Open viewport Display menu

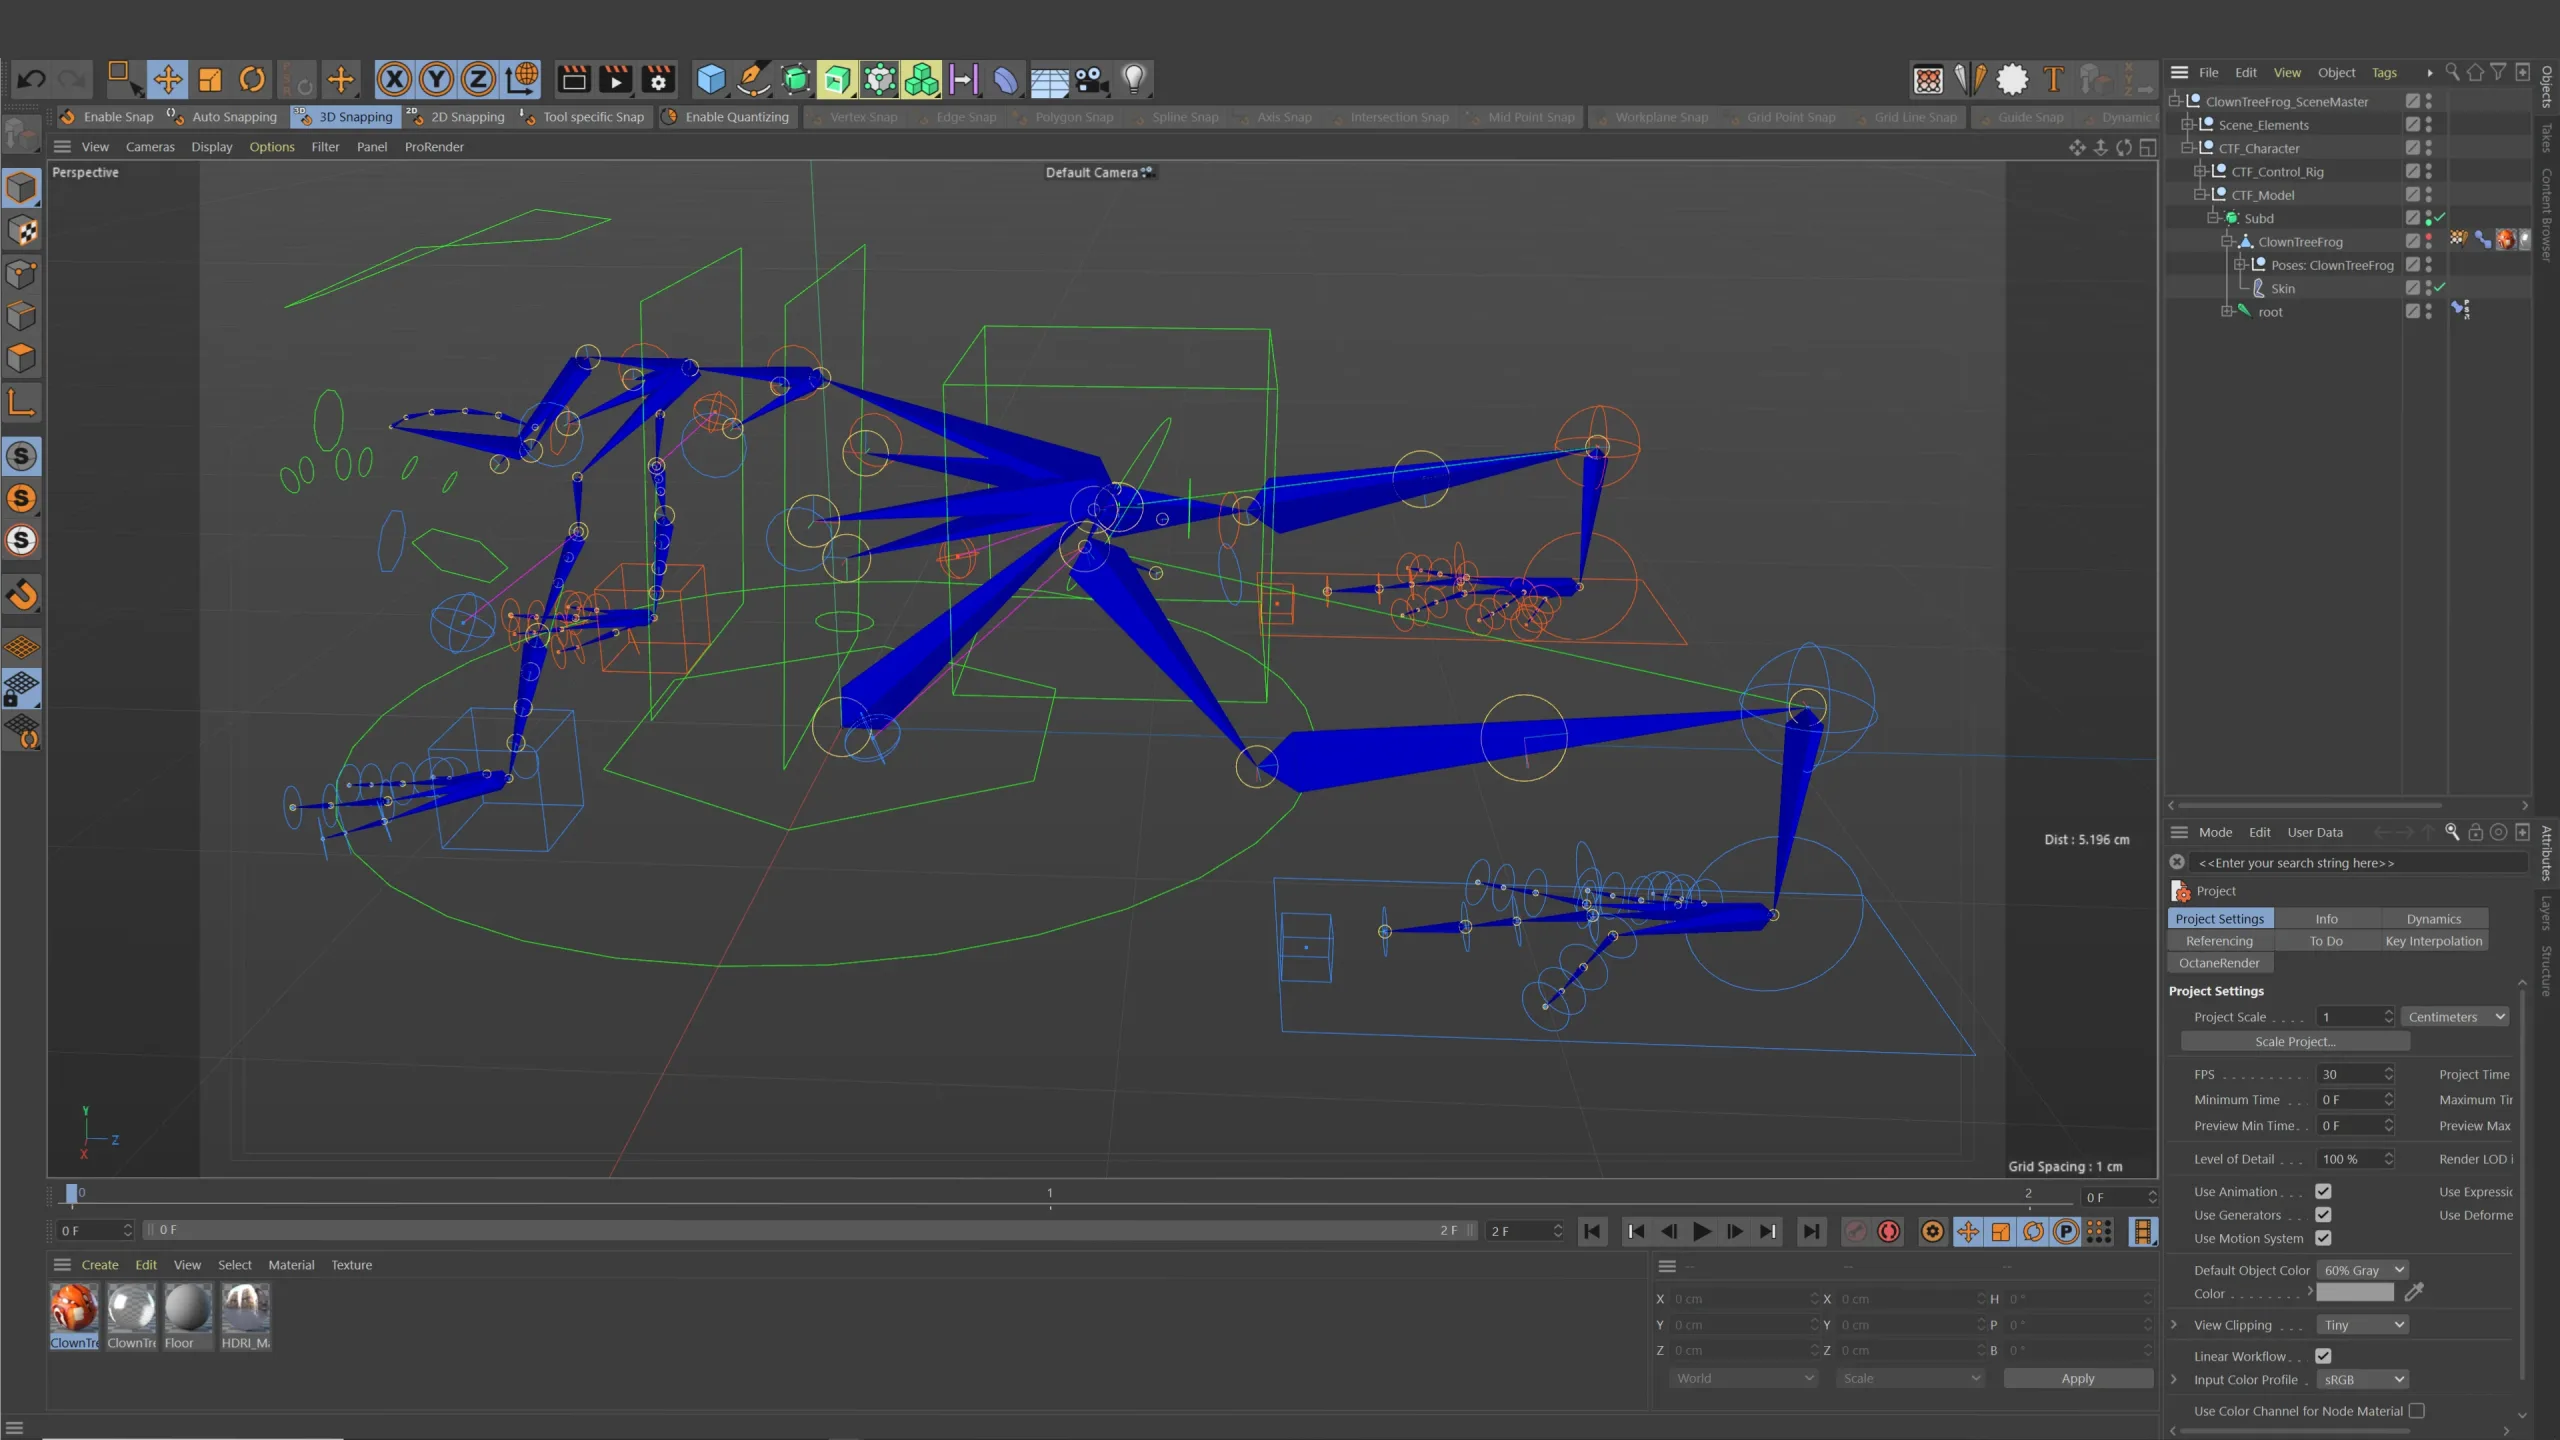coord(212,146)
